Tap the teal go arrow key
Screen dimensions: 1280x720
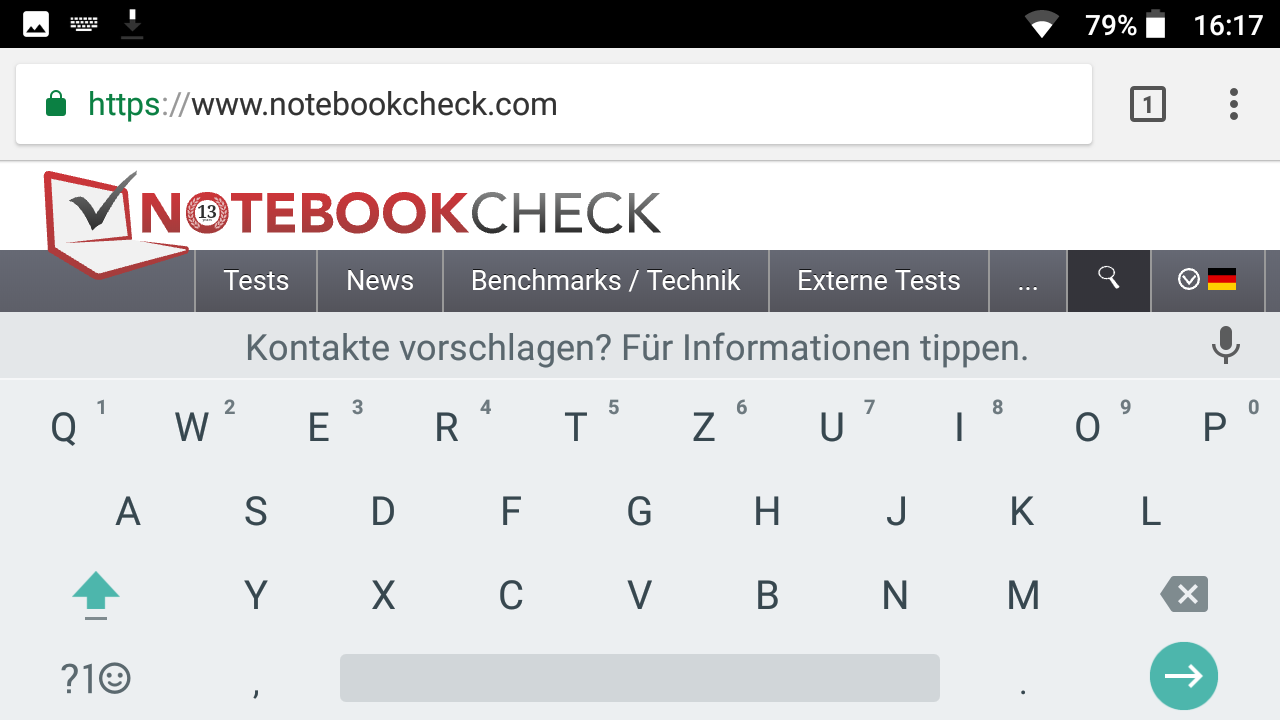[x=1184, y=677]
